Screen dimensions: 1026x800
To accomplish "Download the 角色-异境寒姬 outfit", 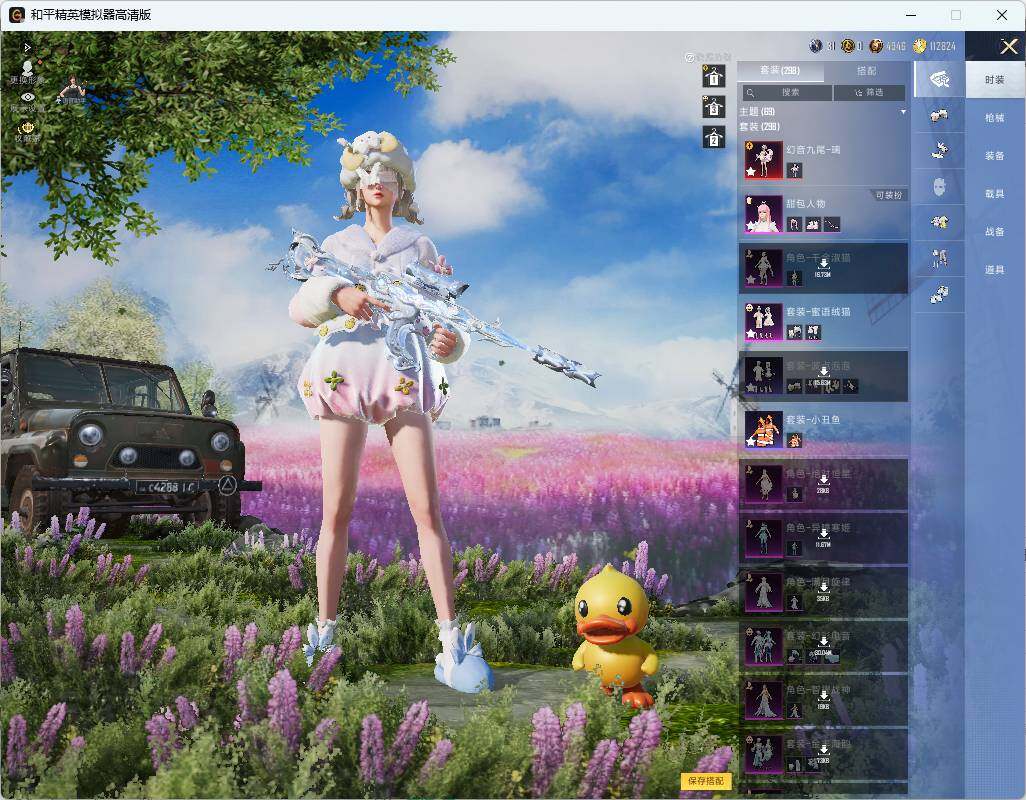I will 823,537.
